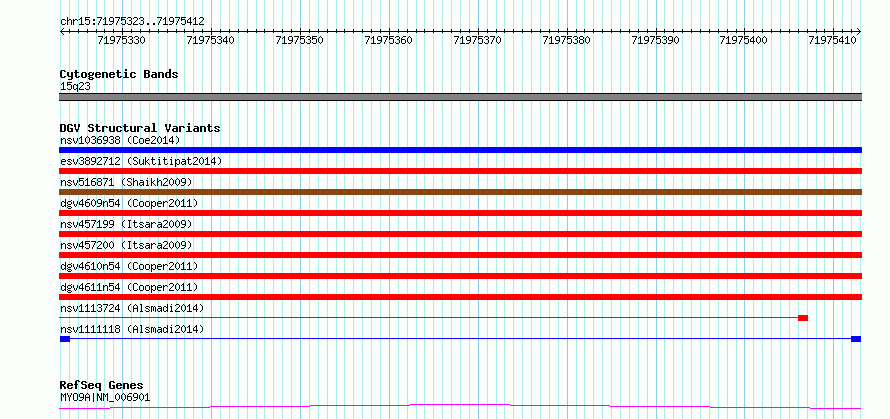
Task: Select the esv3892712 (Suktitipat2014) red bar
Action: [460, 171]
